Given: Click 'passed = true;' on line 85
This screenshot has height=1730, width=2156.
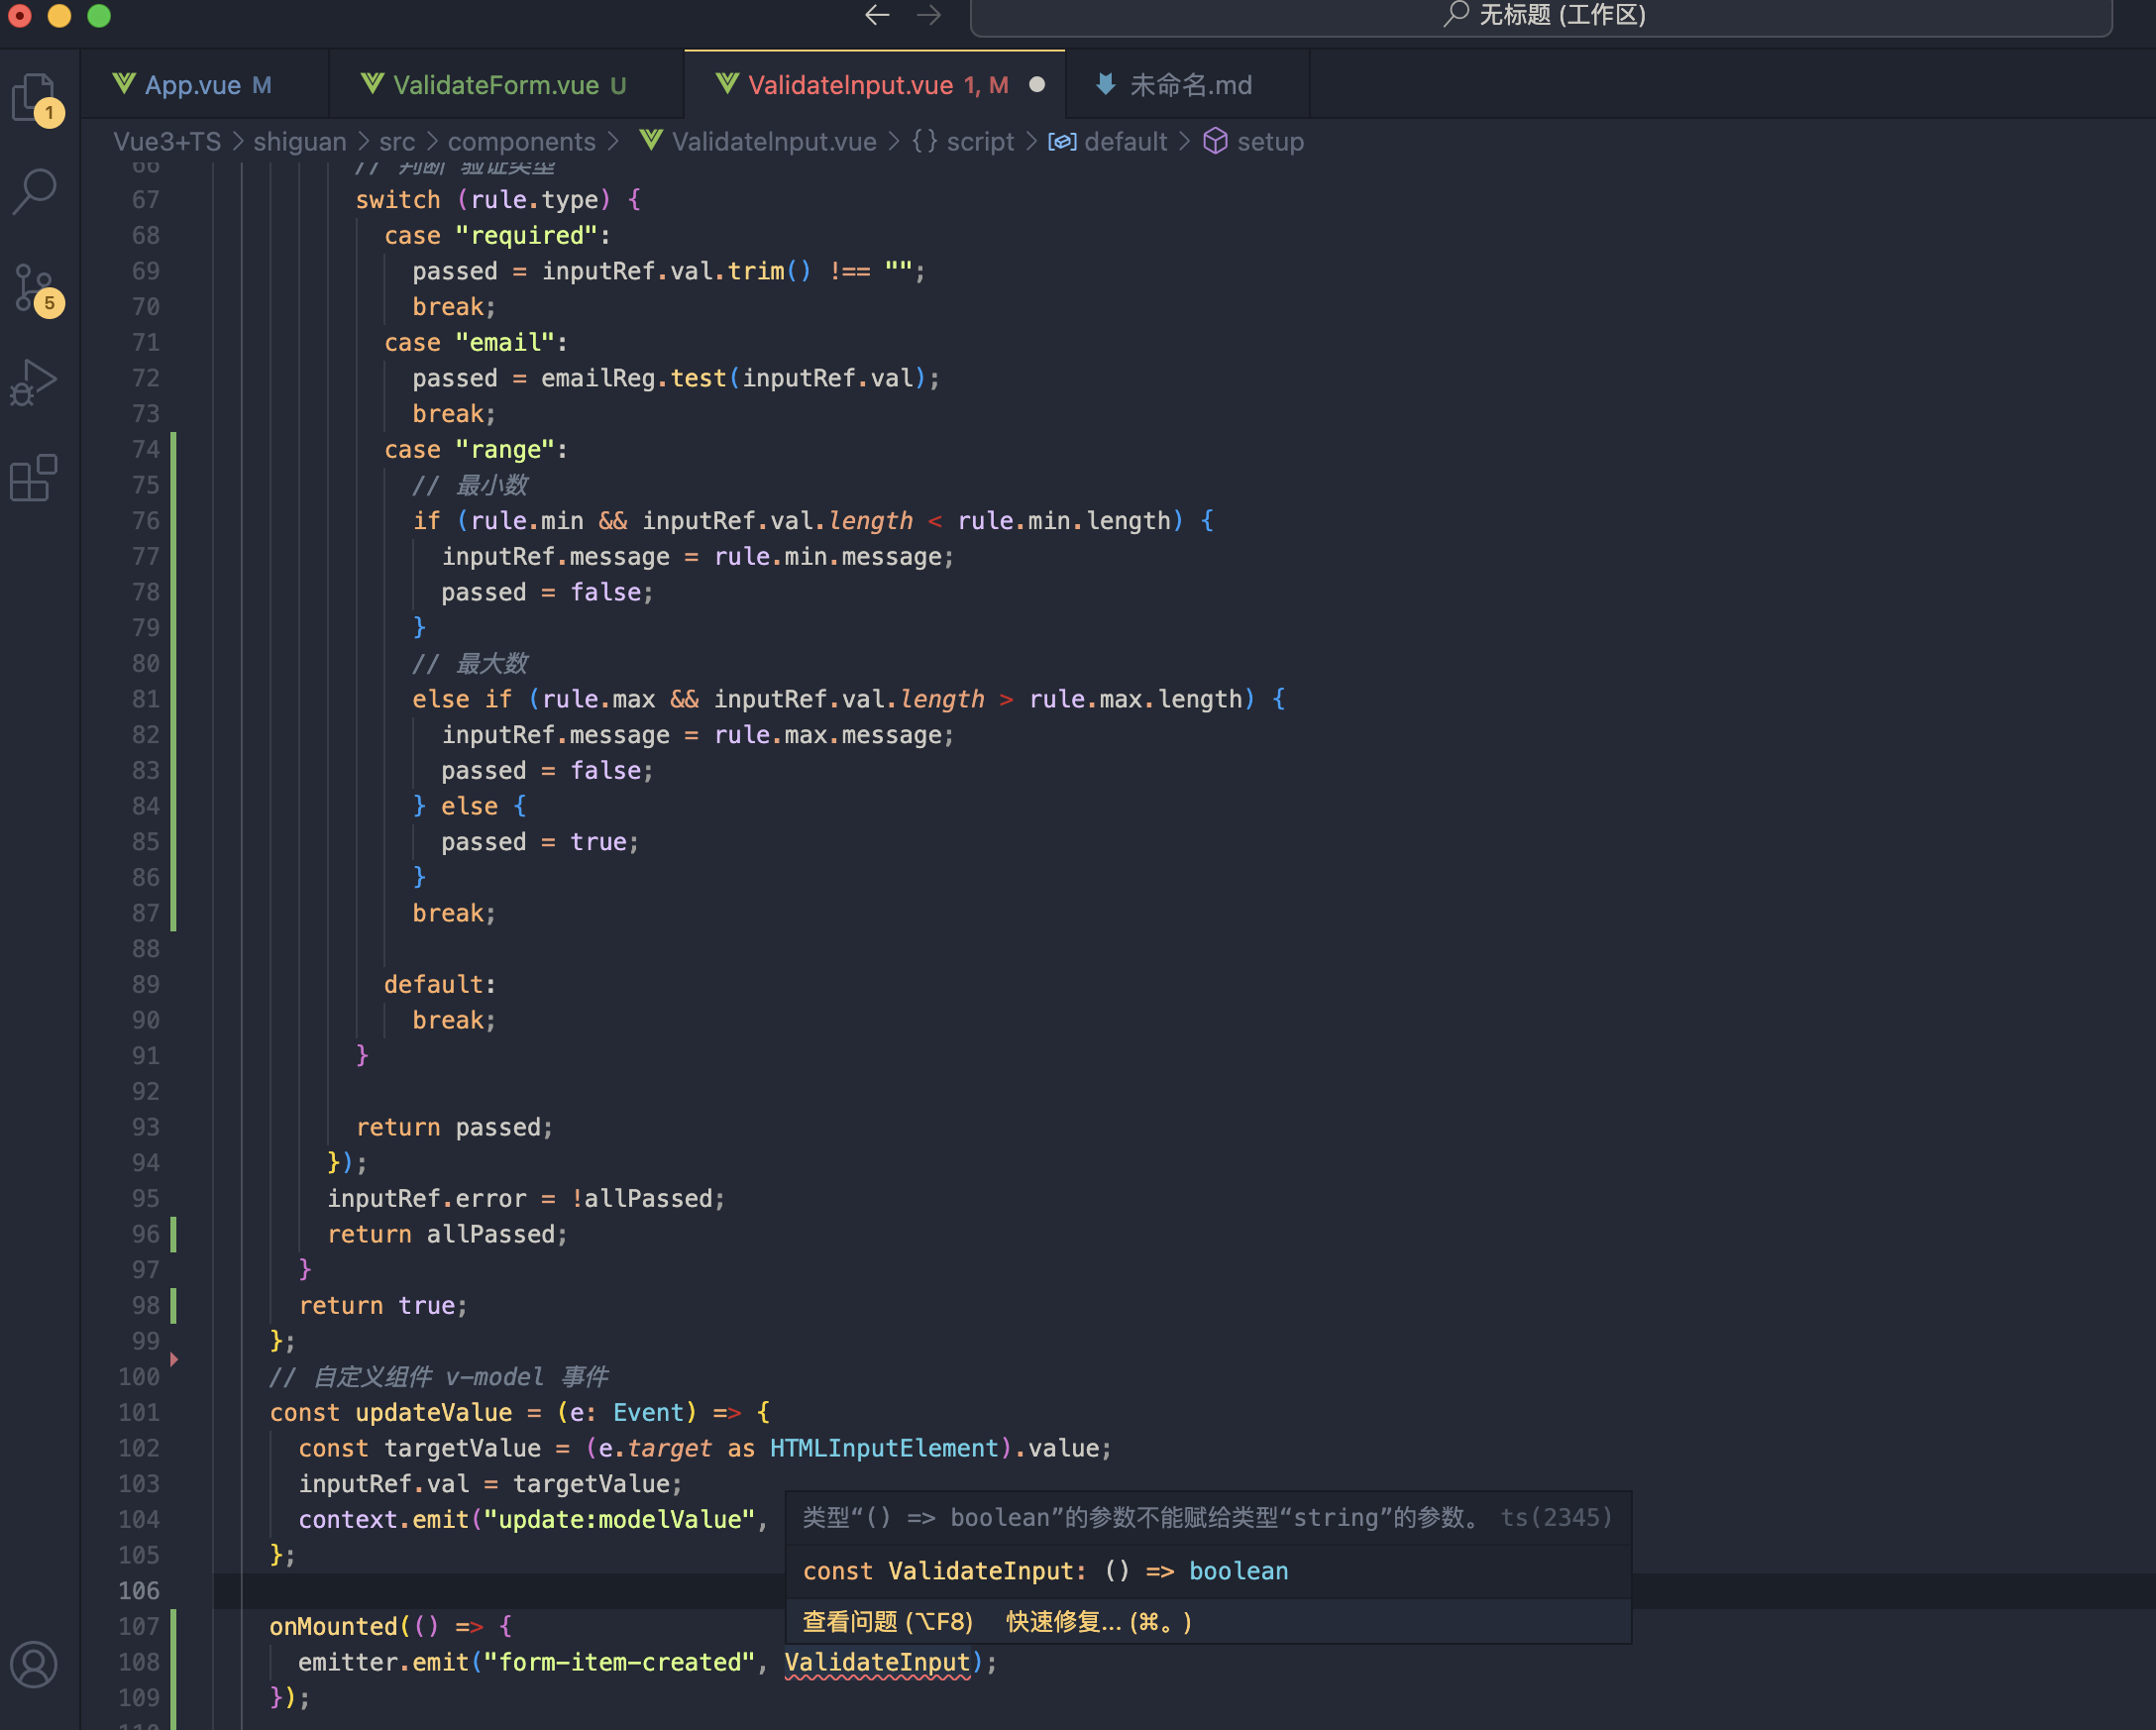Looking at the screenshot, I should click(x=540, y=842).
